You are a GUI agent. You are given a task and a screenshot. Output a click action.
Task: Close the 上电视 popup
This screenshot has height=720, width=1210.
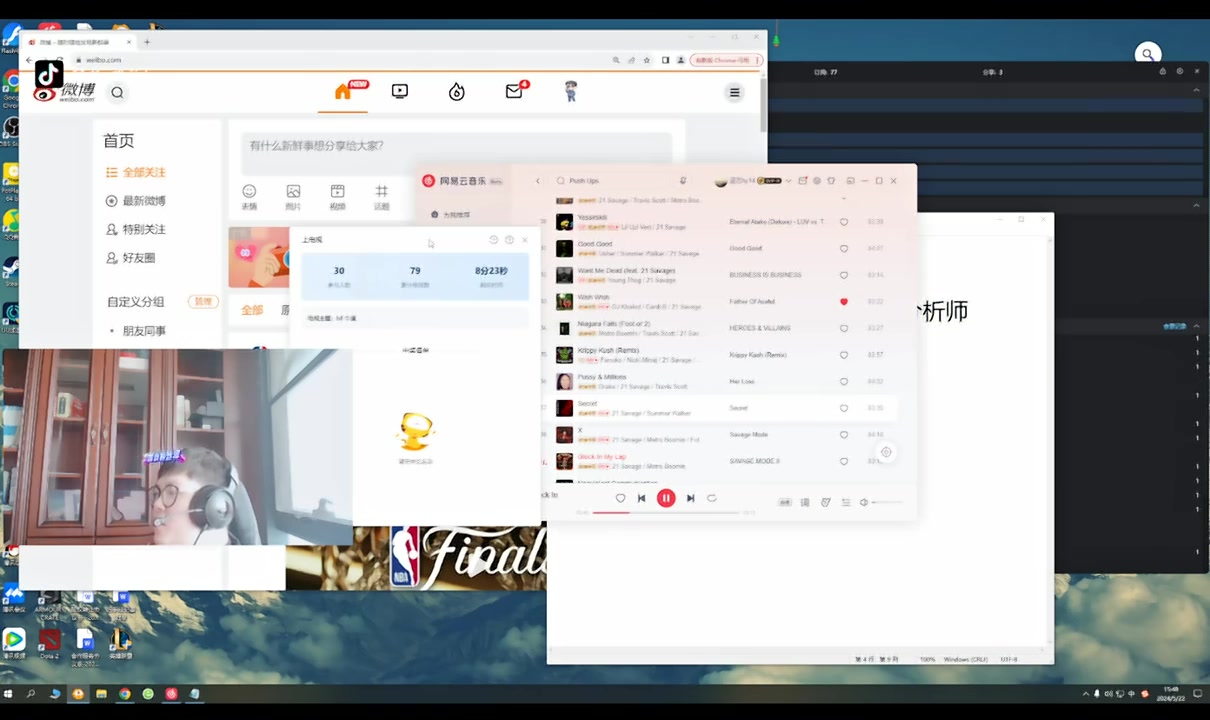tap(525, 240)
